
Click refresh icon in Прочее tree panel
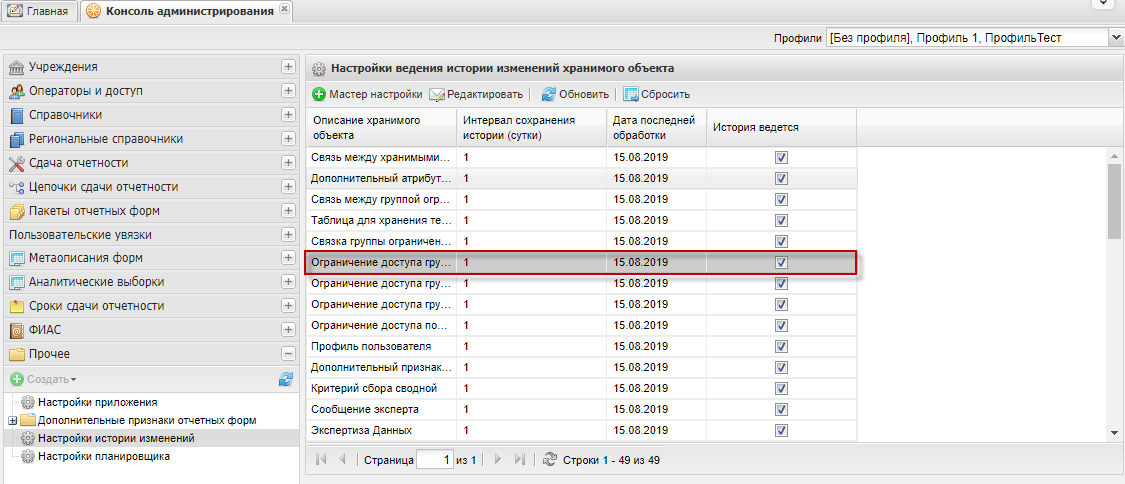point(286,380)
